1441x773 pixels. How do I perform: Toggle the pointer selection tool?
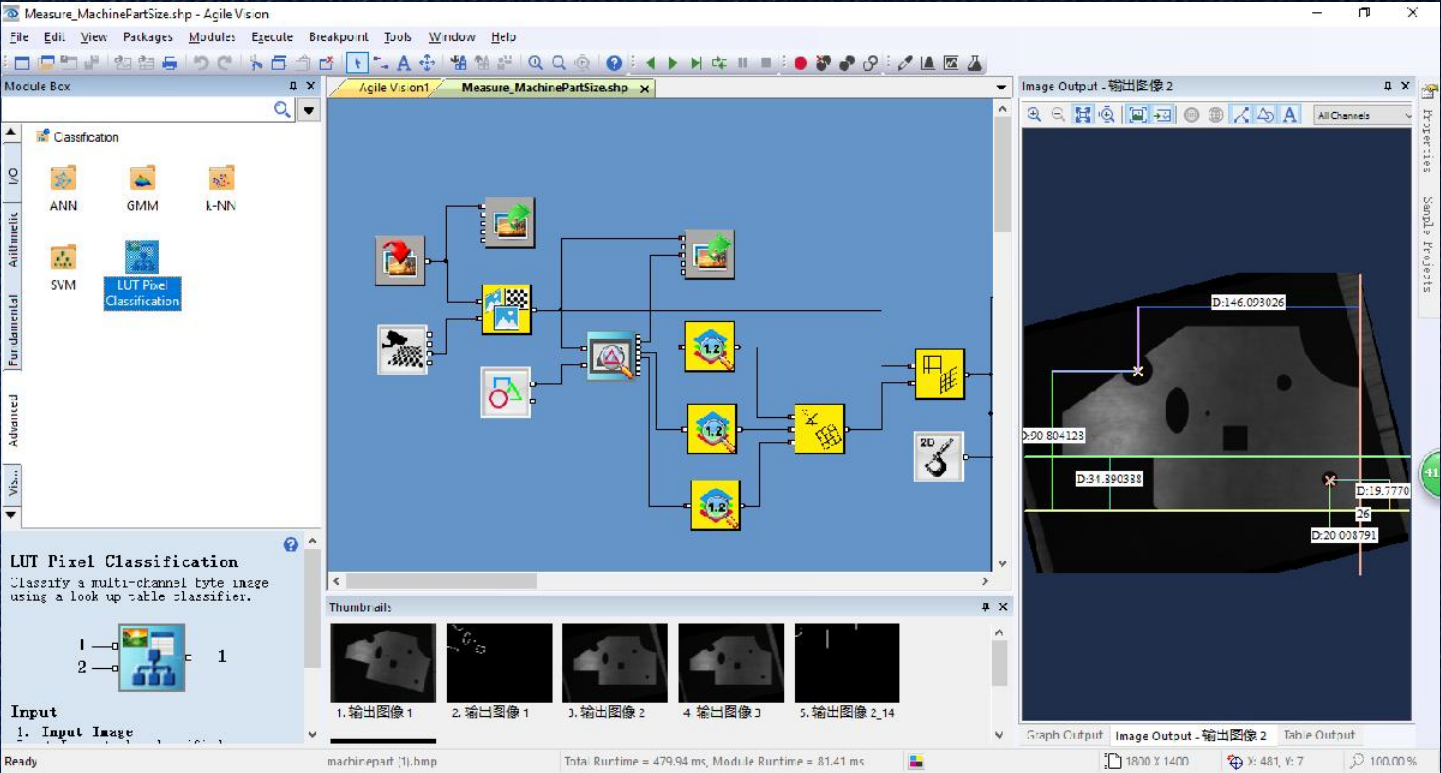[358, 63]
